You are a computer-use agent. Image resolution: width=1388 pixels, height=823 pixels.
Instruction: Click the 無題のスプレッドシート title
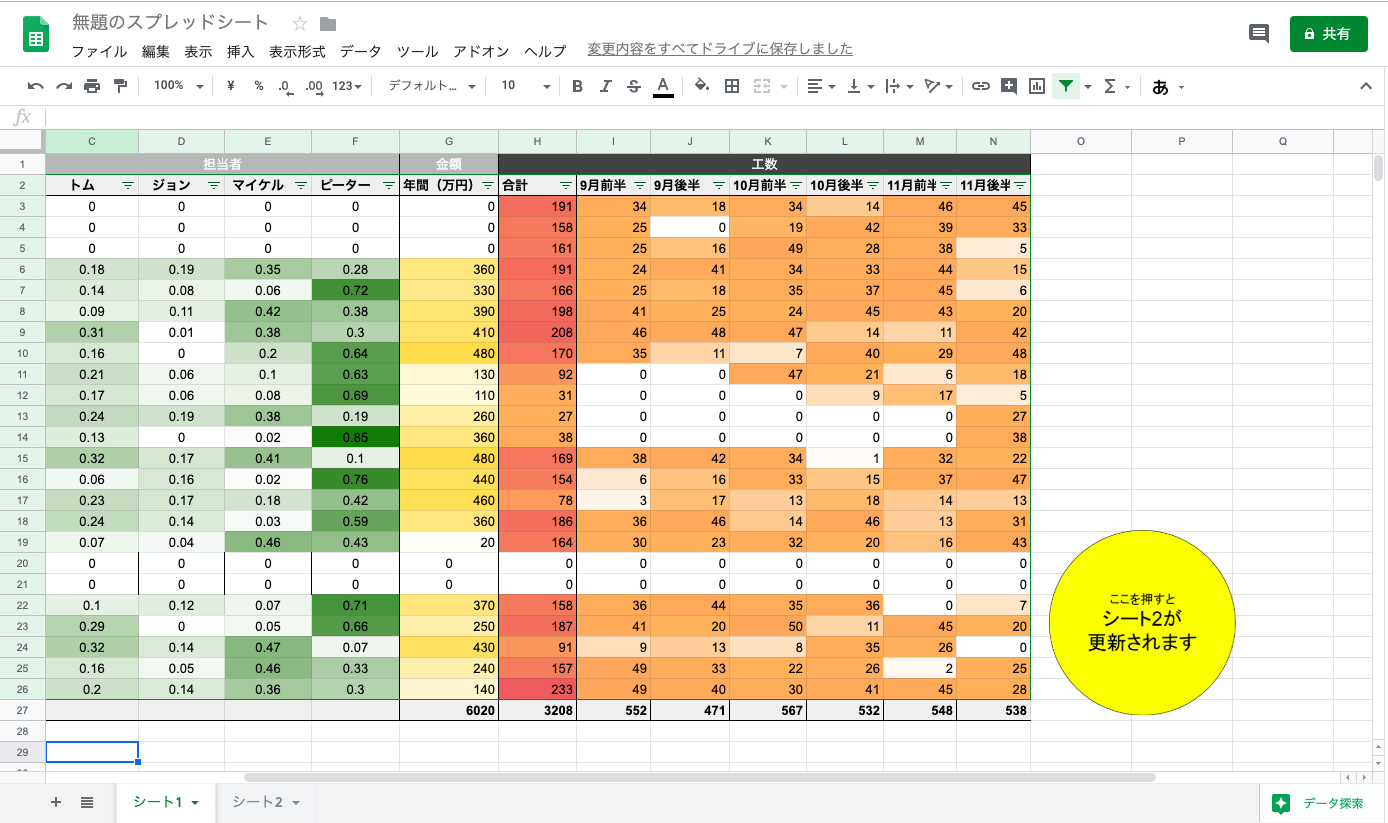170,23
